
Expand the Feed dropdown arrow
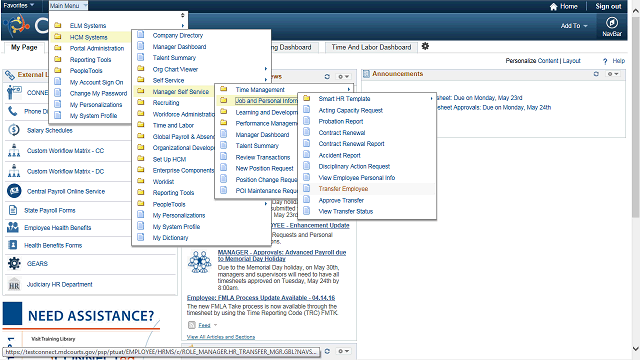pyautogui.click(x=216, y=325)
